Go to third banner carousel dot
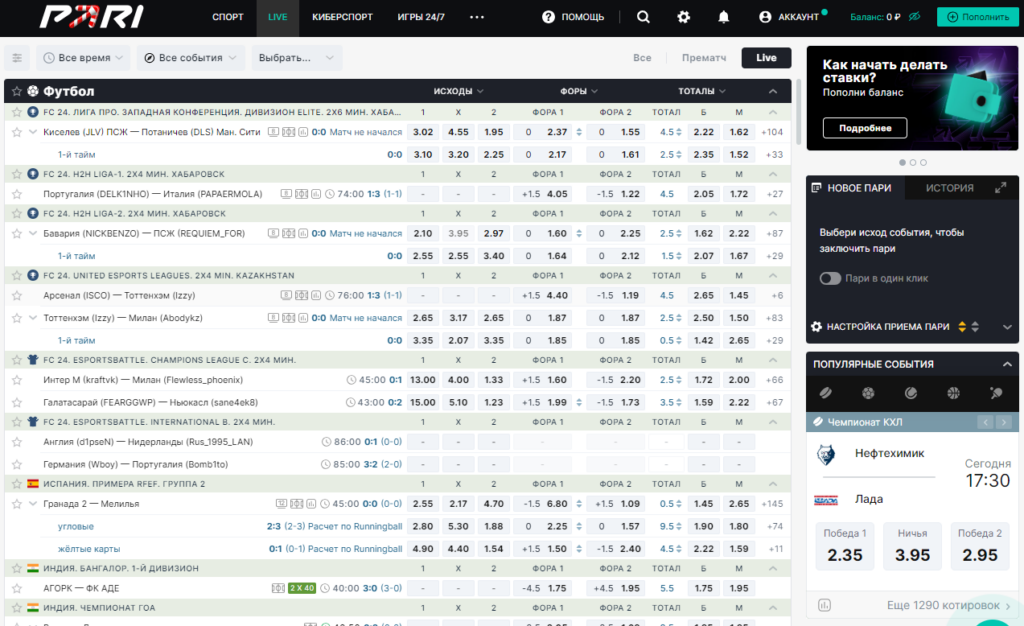1024x626 pixels. coord(923,163)
